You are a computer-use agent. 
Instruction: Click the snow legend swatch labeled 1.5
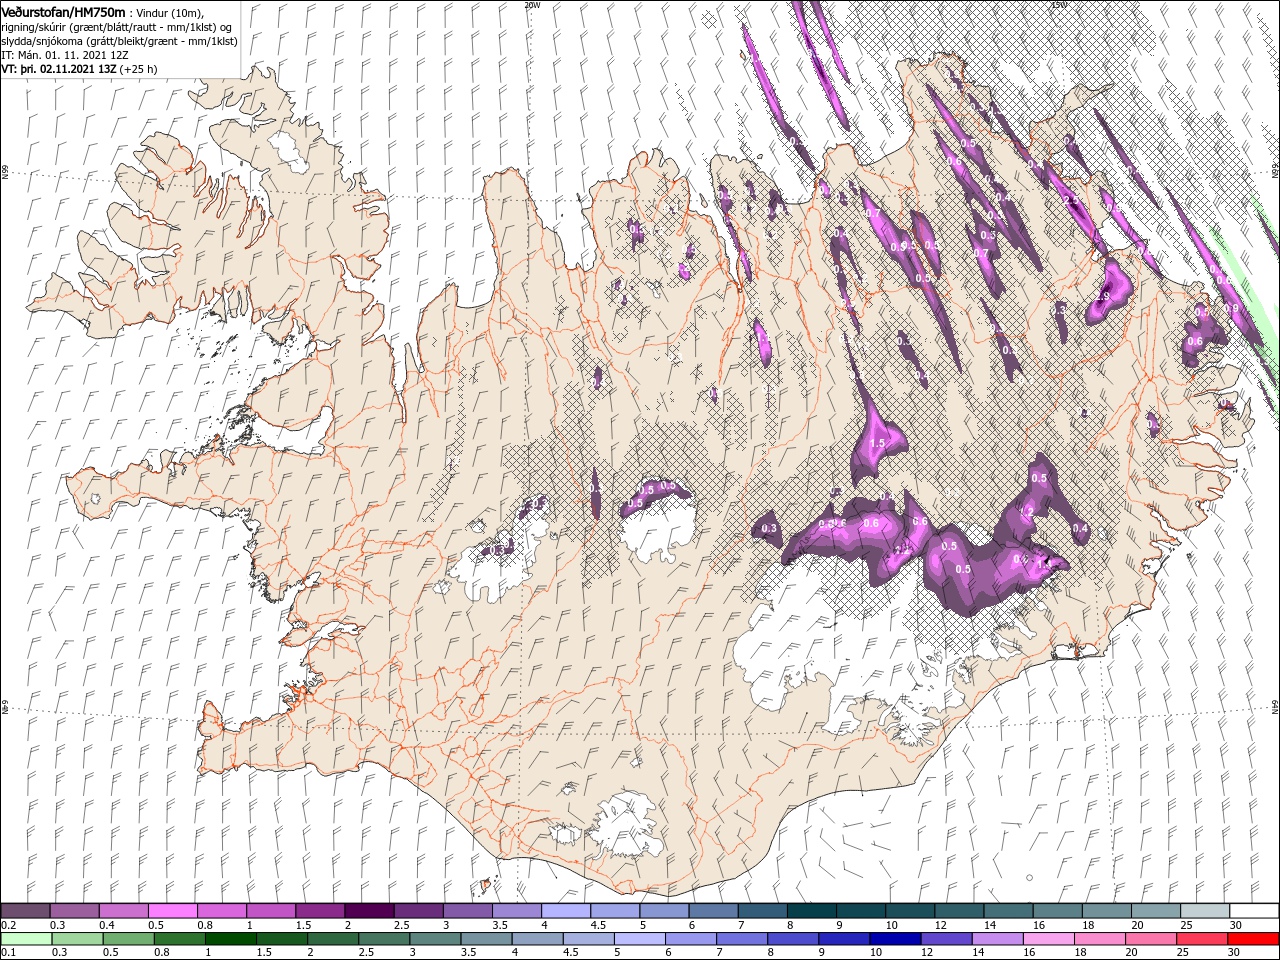[319, 911]
